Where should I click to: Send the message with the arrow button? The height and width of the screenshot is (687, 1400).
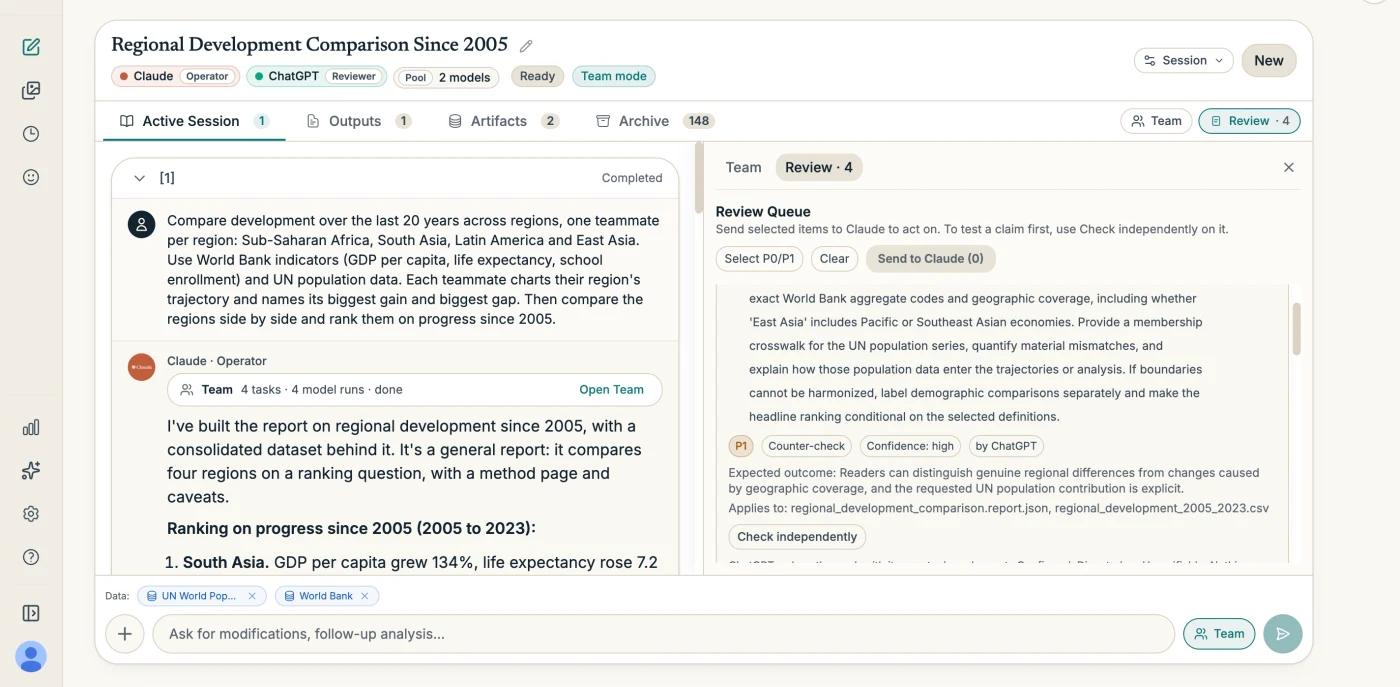(x=1283, y=634)
